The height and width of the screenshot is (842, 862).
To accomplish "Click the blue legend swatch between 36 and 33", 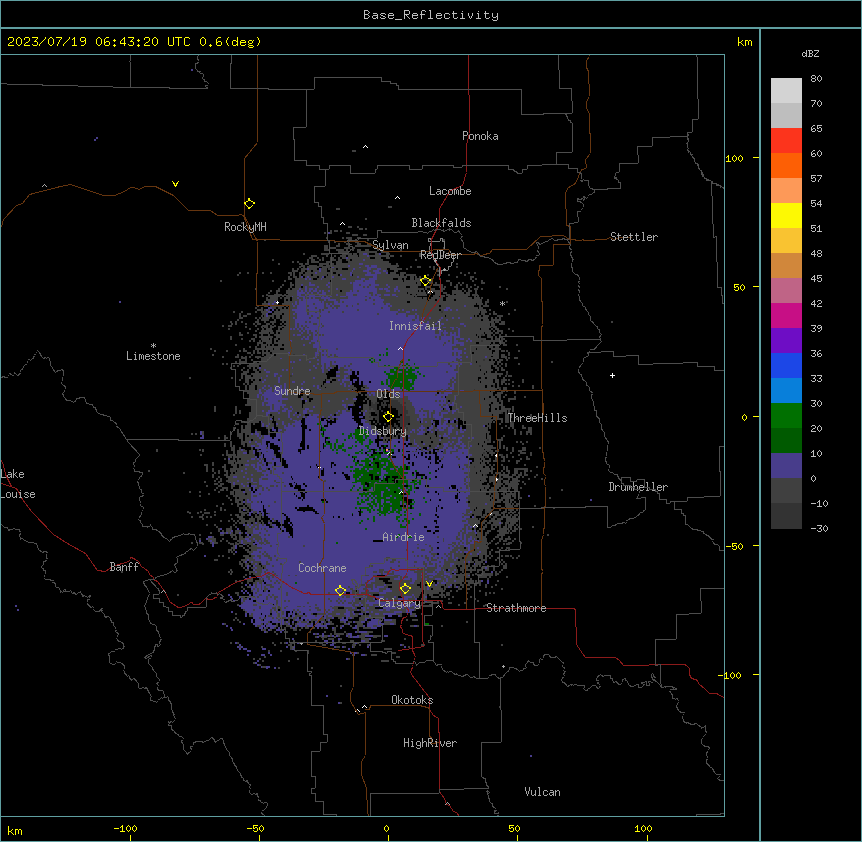I will [x=786, y=365].
